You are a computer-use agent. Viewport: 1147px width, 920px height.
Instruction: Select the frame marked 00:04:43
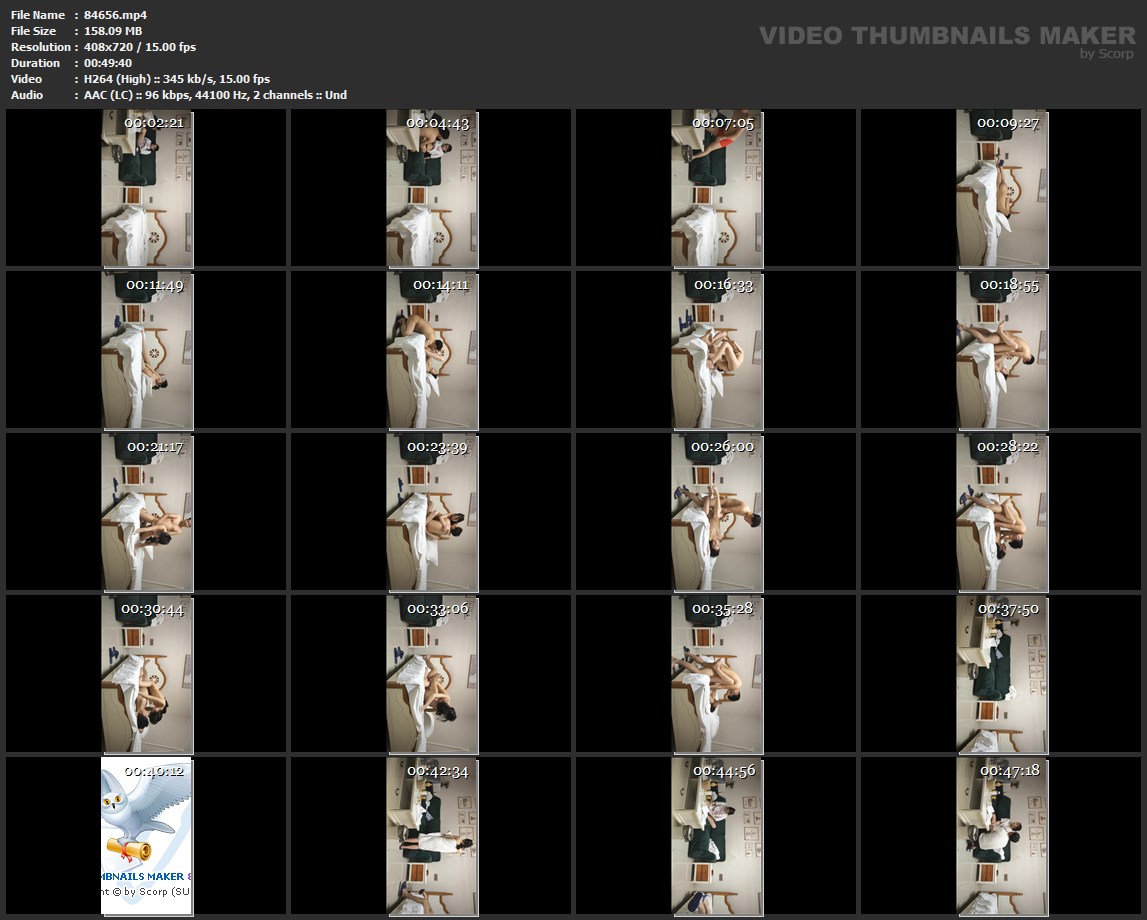tap(432, 189)
